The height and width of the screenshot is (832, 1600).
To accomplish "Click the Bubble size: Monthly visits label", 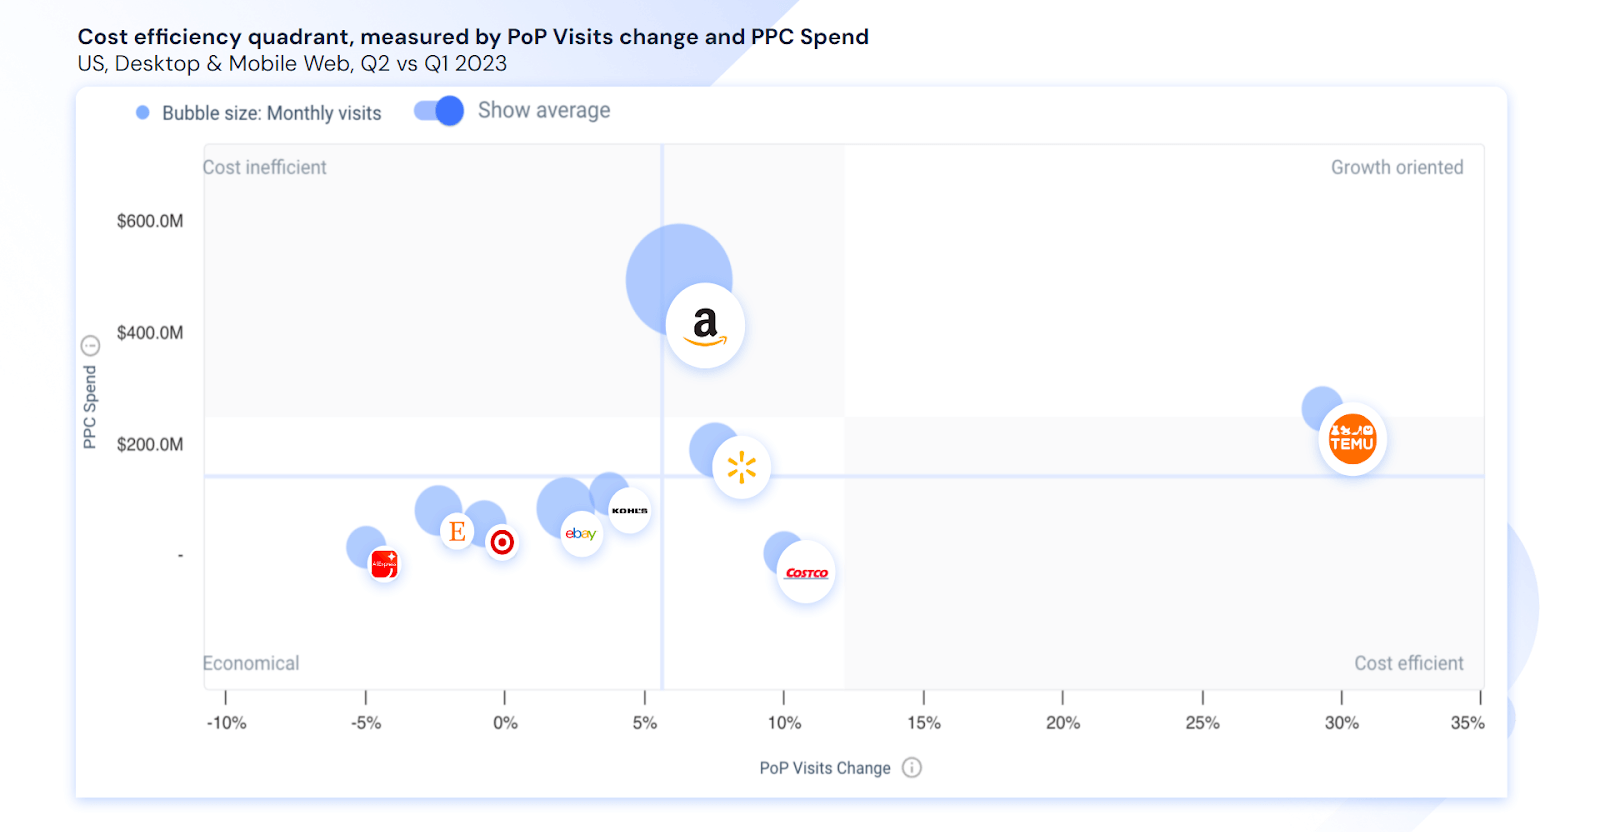I will (x=272, y=113).
